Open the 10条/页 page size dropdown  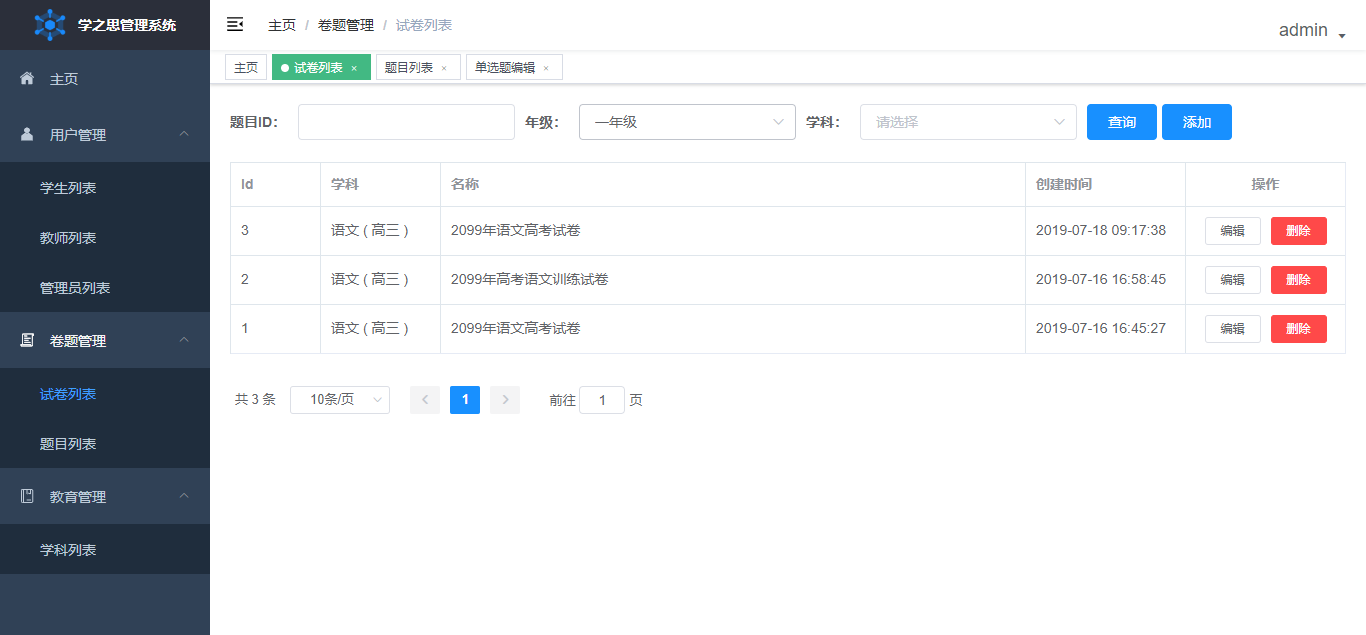[340, 400]
